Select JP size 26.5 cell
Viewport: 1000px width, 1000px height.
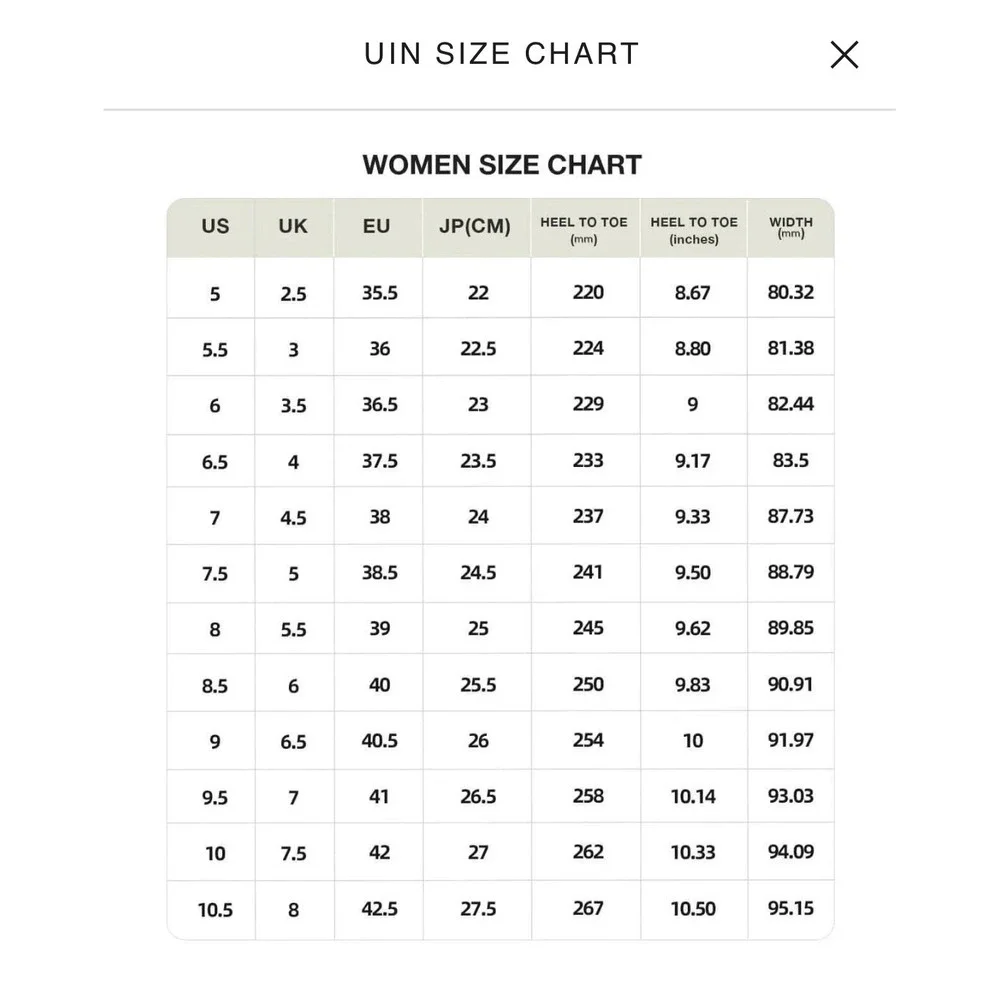pyautogui.click(x=478, y=797)
